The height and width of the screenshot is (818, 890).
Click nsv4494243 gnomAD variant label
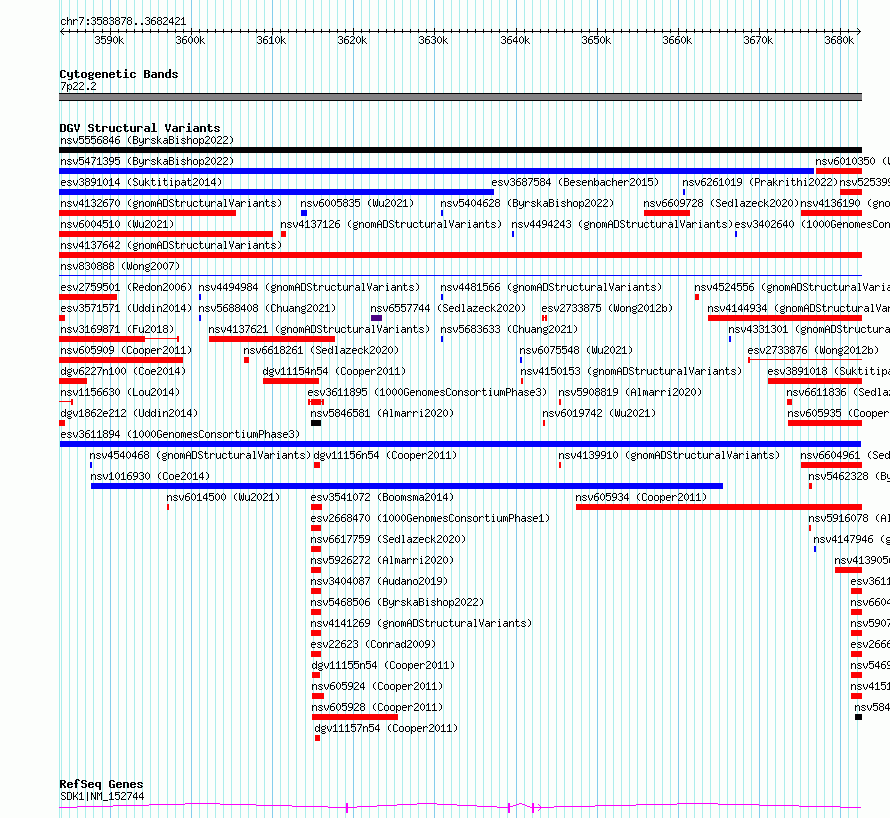pos(622,224)
